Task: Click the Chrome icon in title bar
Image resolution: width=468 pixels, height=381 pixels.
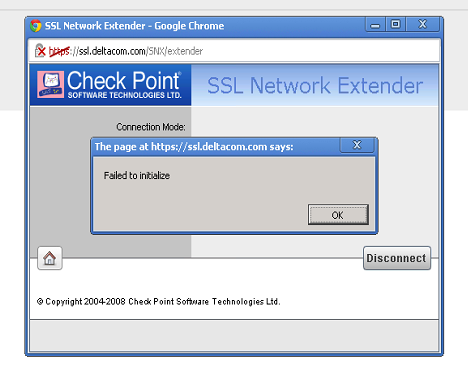Action: click(36, 26)
